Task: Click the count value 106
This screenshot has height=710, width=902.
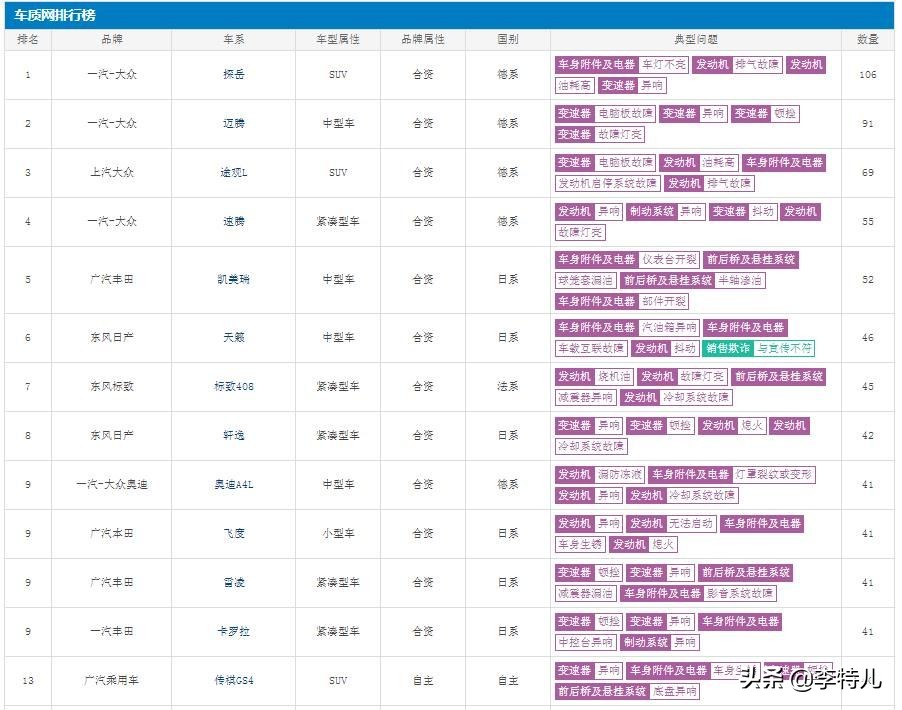Action: 867,74
